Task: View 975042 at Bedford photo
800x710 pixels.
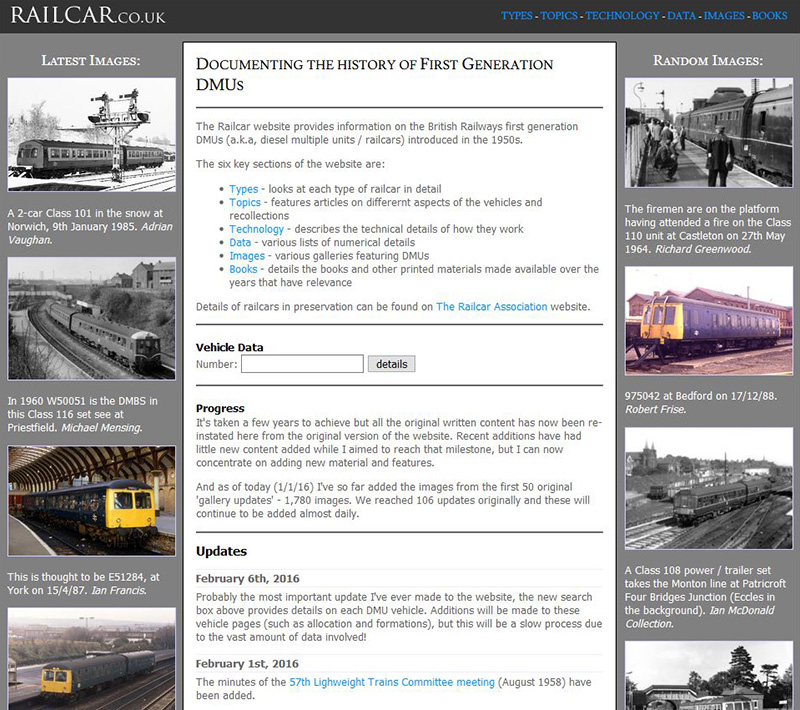Action: coord(709,321)
